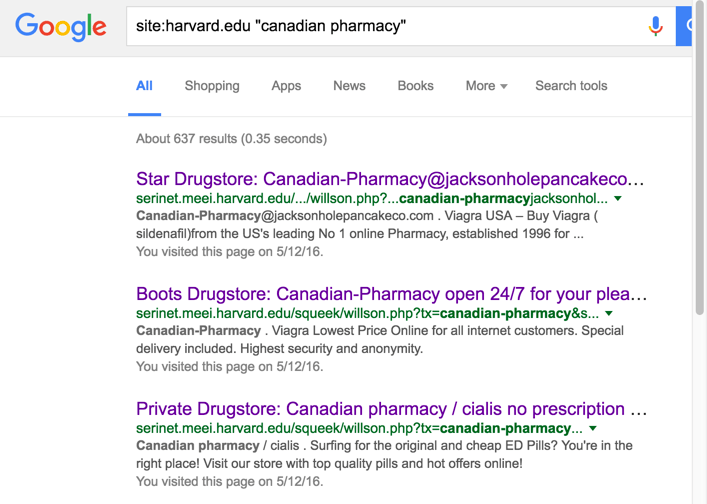The height and width of the screenshot is (504, 707).
Task: Click the Boots Drugstore green URL text
Action: pyautogui.click(x=367, y=313)
